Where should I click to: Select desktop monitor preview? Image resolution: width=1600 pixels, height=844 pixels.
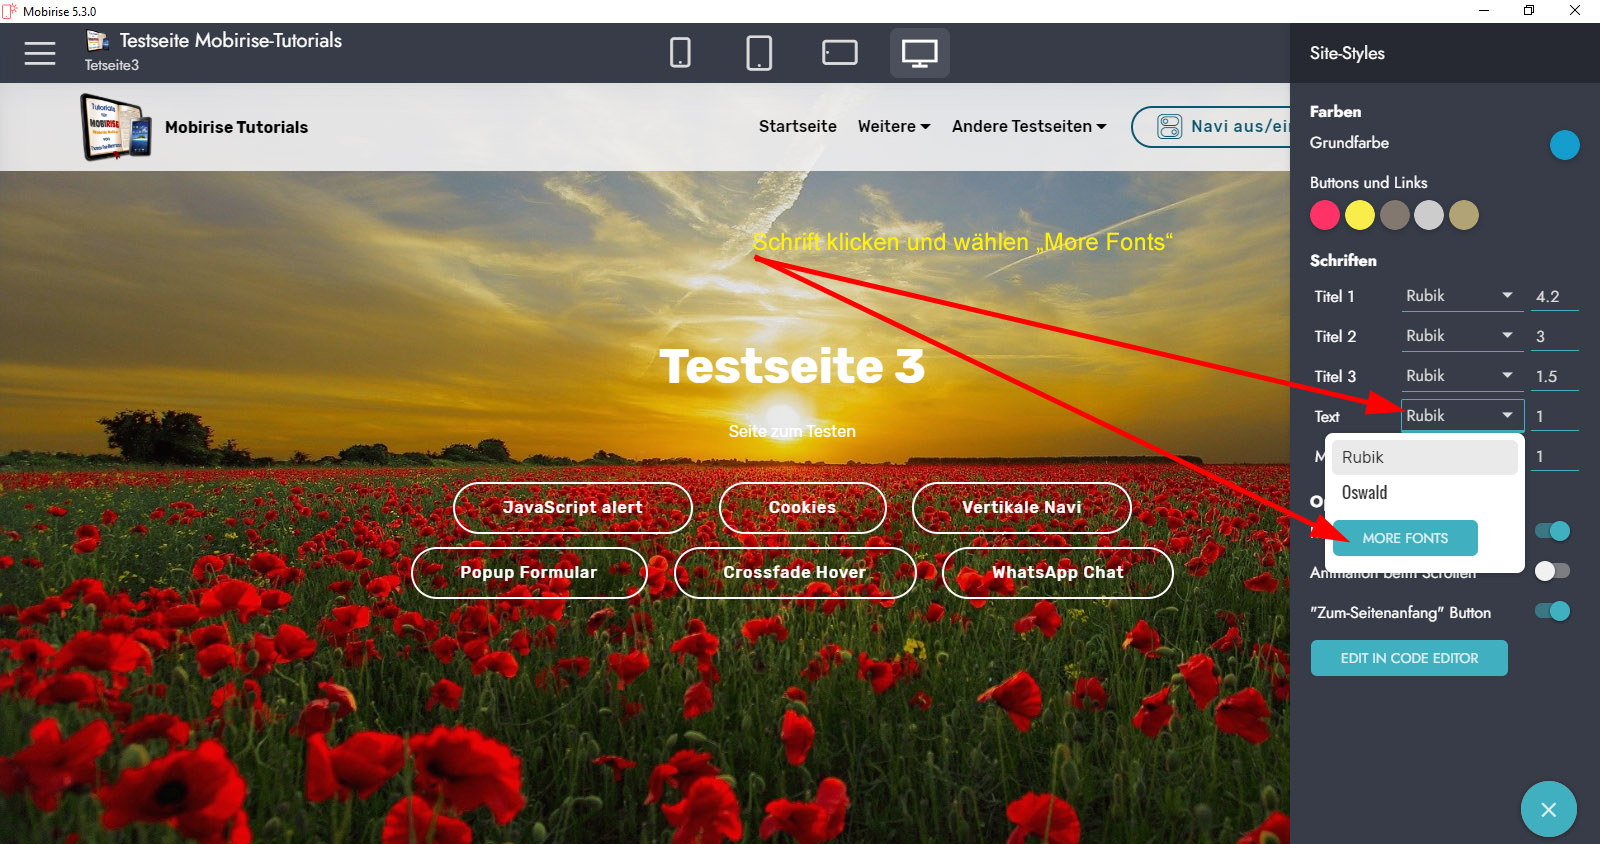(x=919, y=53)
